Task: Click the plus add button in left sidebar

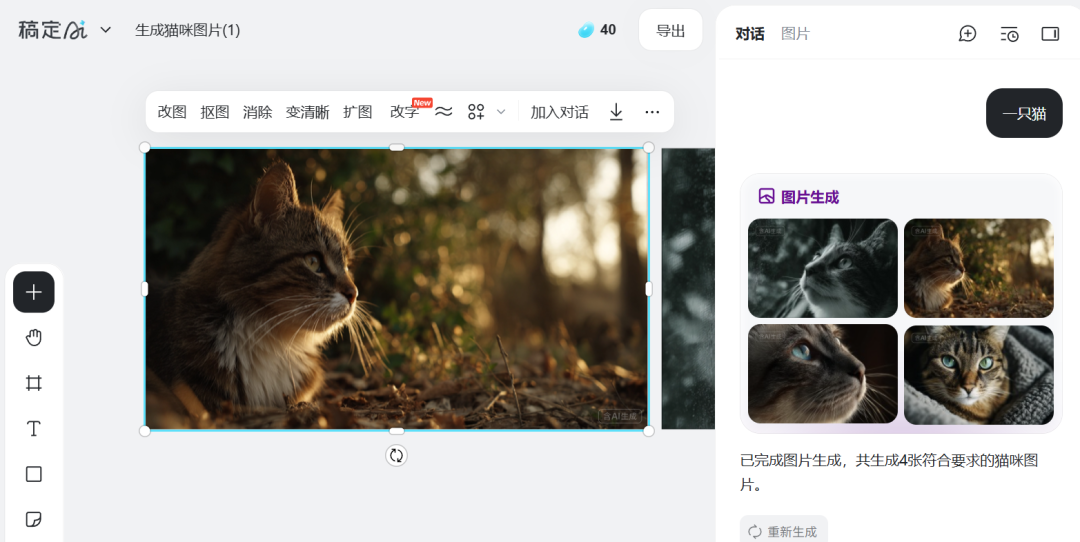Action: click(34, 292)
